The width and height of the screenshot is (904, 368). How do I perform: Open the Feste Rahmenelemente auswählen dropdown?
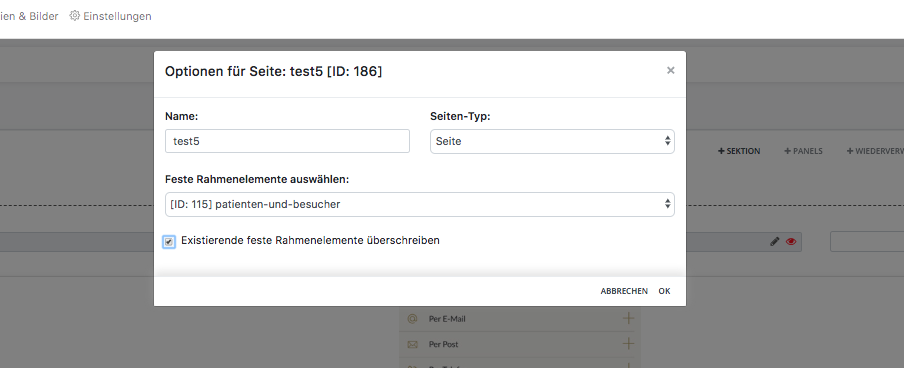420,204
